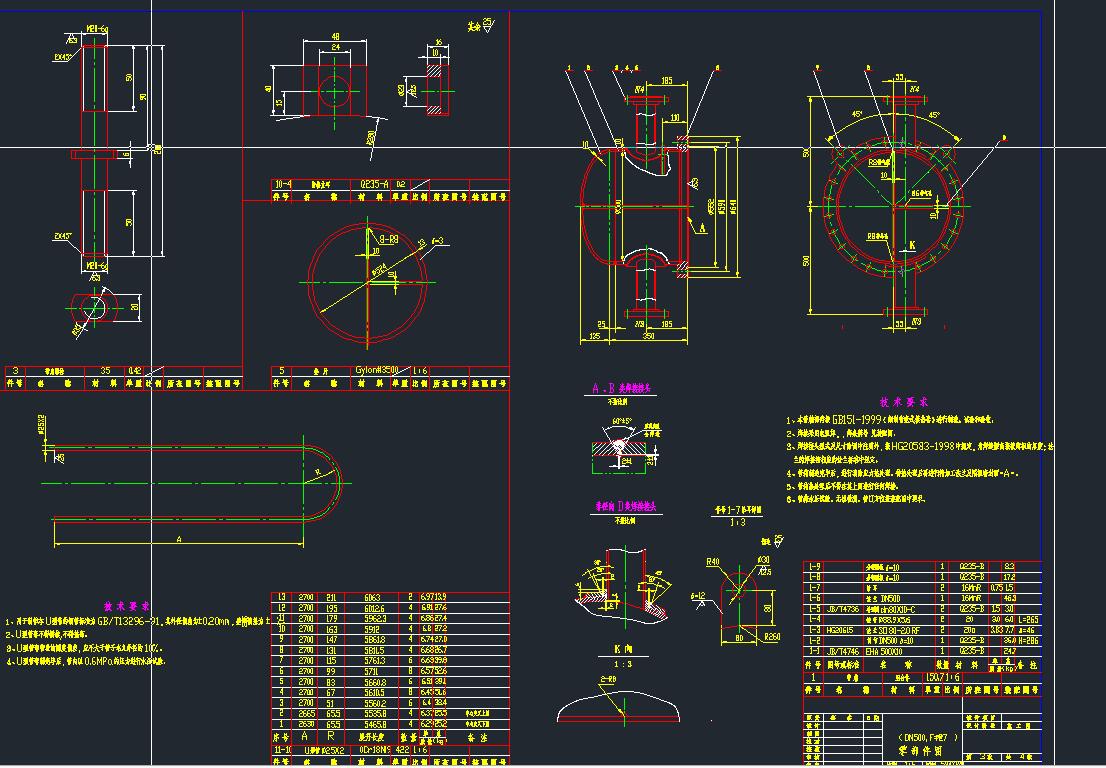Select the JB/T4746 standard cell in row 1-1
Viewport: 1106px width, 768px height.
tap(843, 652)
